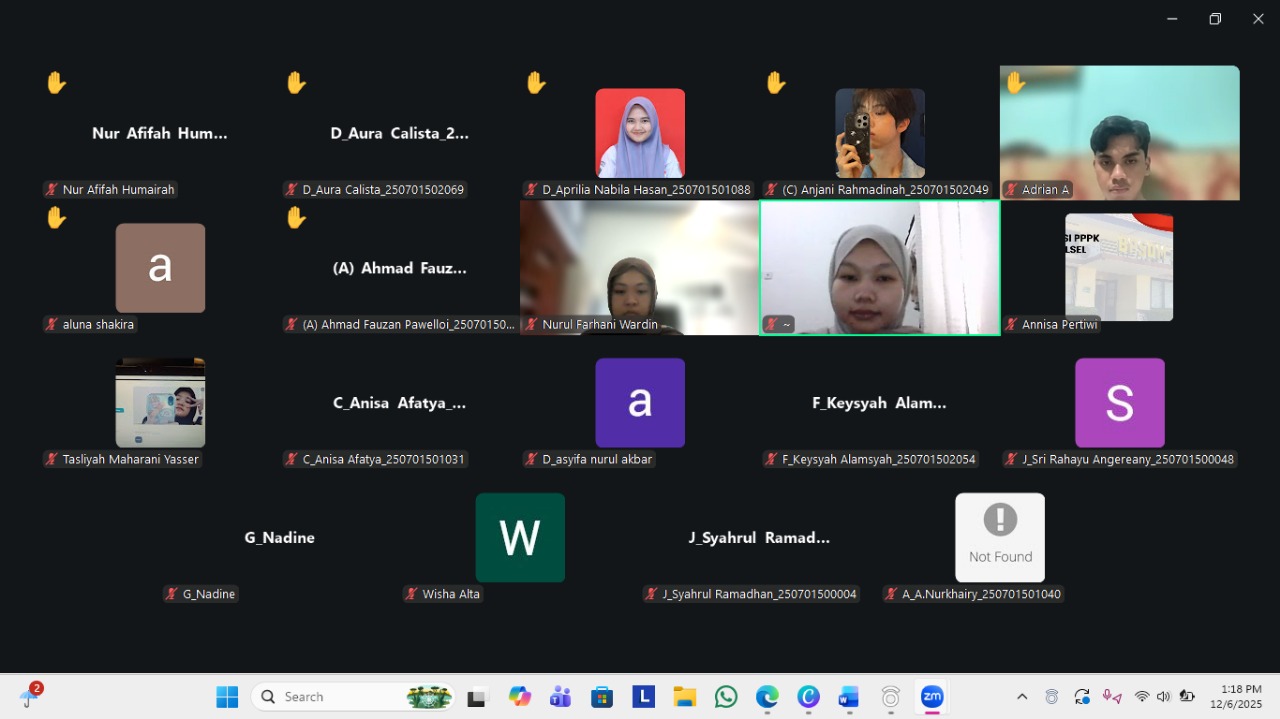Viewport: 1280px width, 719px height.
Task: Launch Microsoft Teams from the taskbar
Action: [560, 697]
